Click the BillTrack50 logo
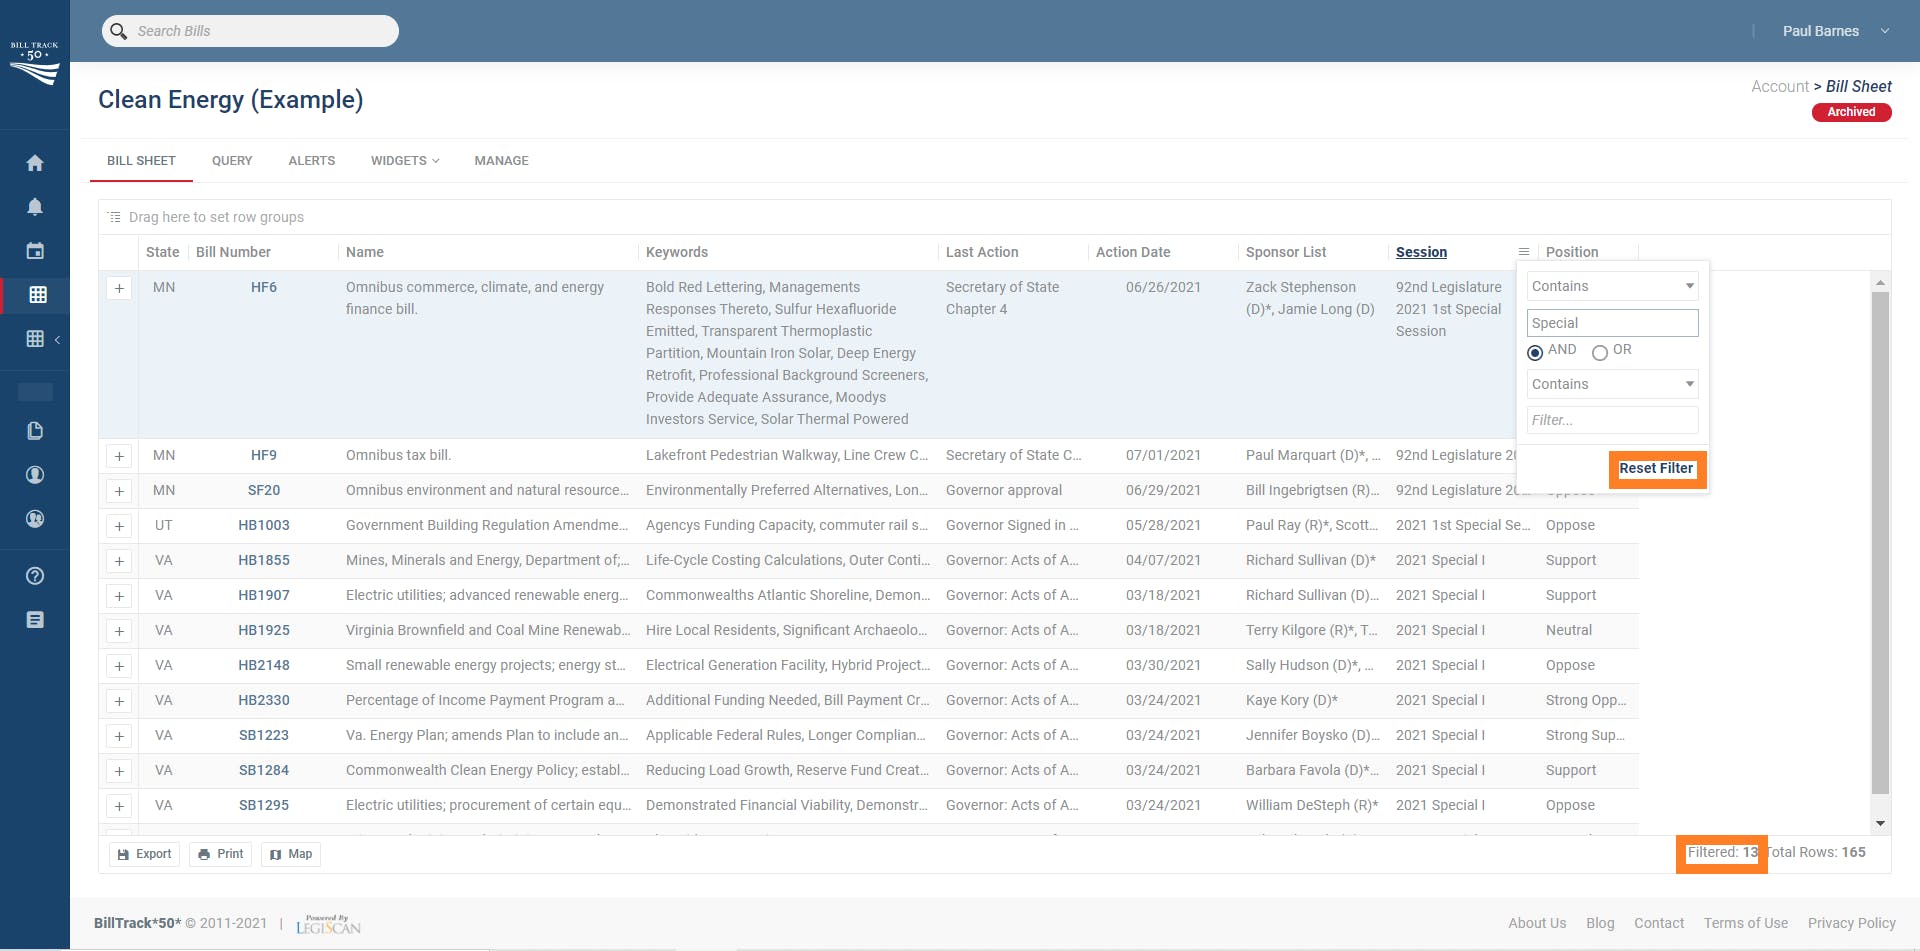 [35, 63]
